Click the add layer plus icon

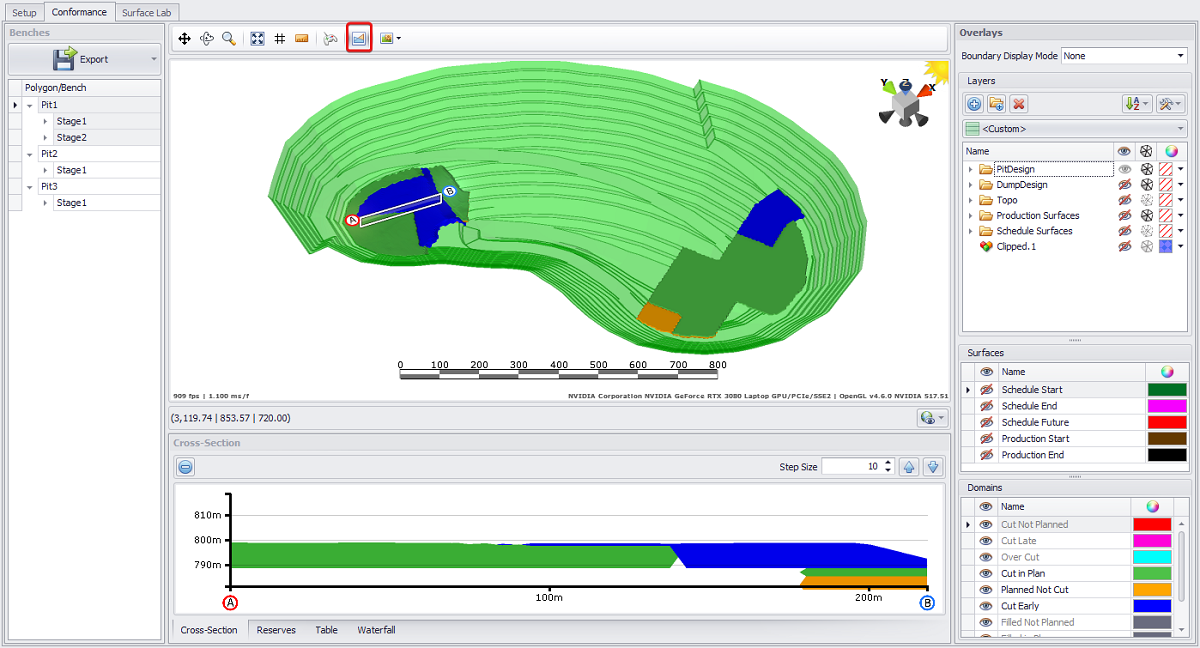pyautogui.click(x=975, y=104)
